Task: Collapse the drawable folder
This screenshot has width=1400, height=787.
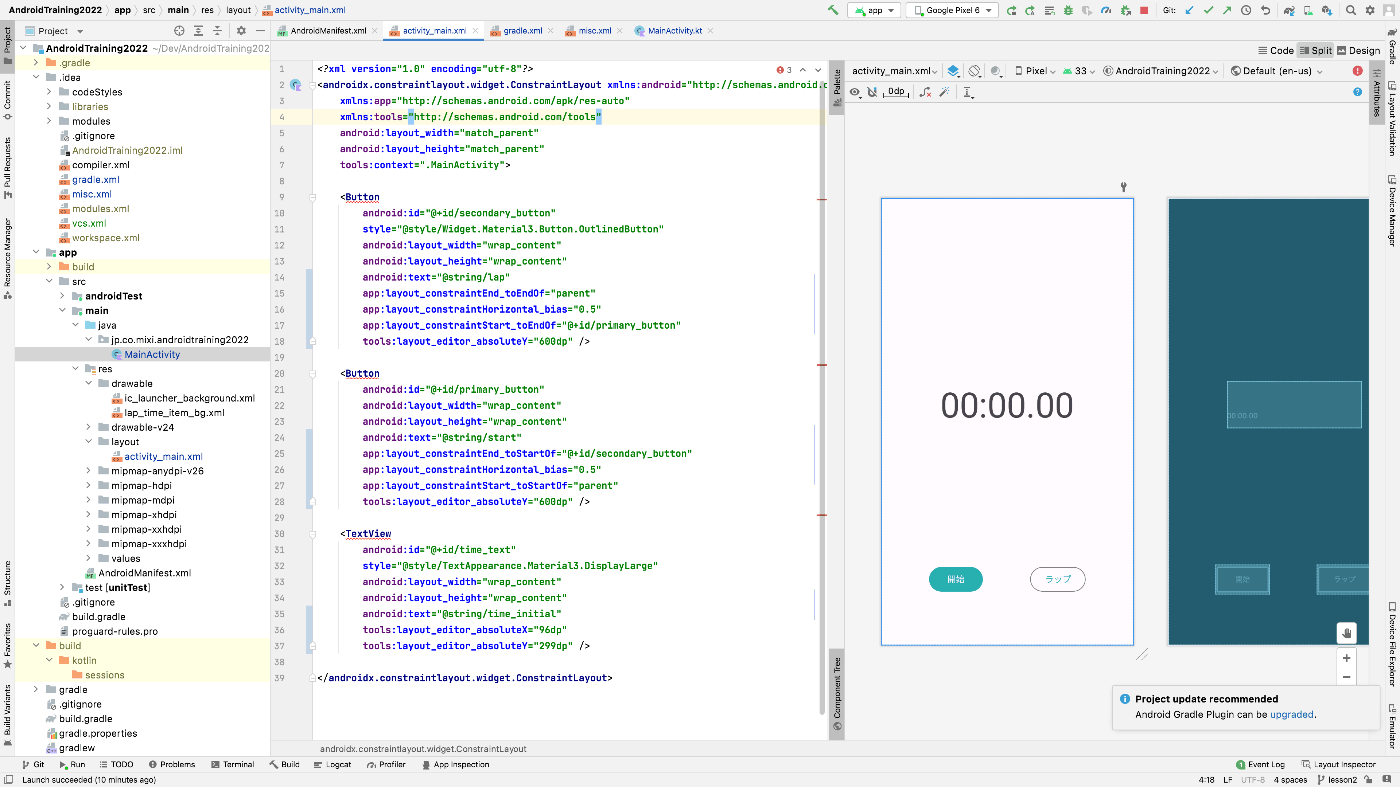Action: [89, 383]
